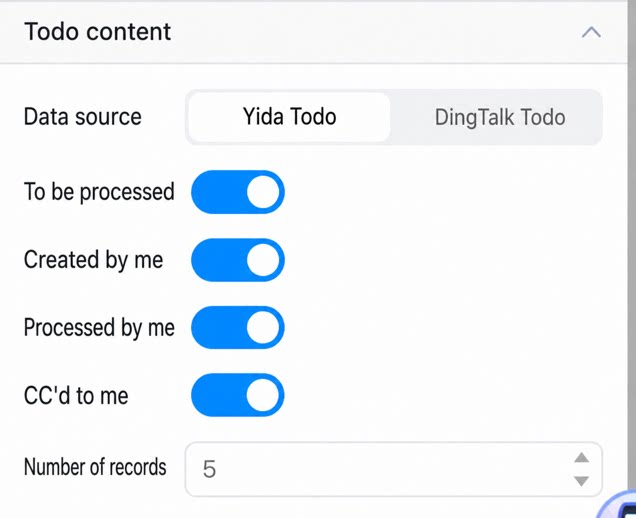Click the Created by me label text
The height and width of the screenshot is (518, 636).
coord(93,260)
